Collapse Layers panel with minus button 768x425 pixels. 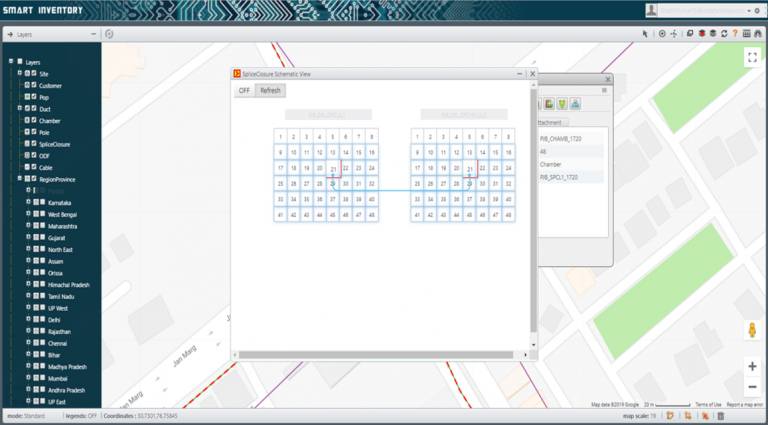tap(94, 34)
